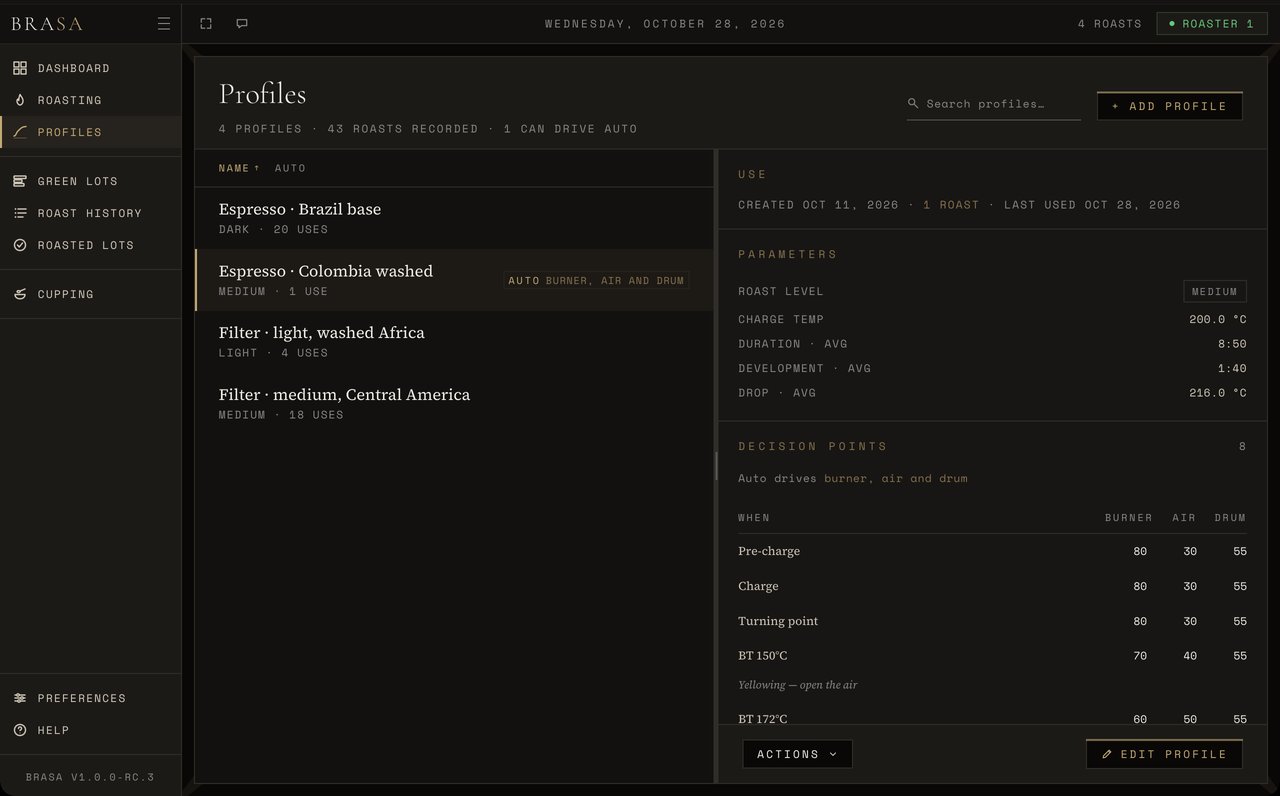
Task: Click the Roasted Lots checkmark icon
Action: point(20,245)
